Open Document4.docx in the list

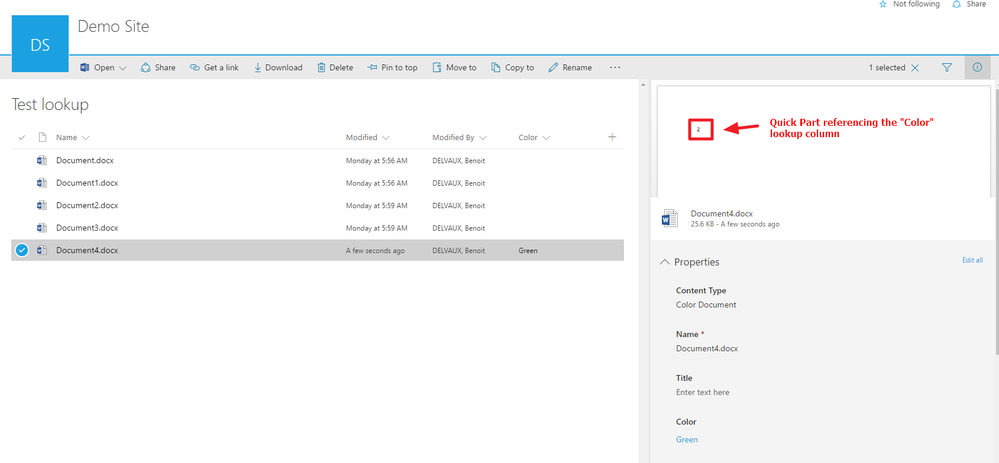[x=87, y=250]
